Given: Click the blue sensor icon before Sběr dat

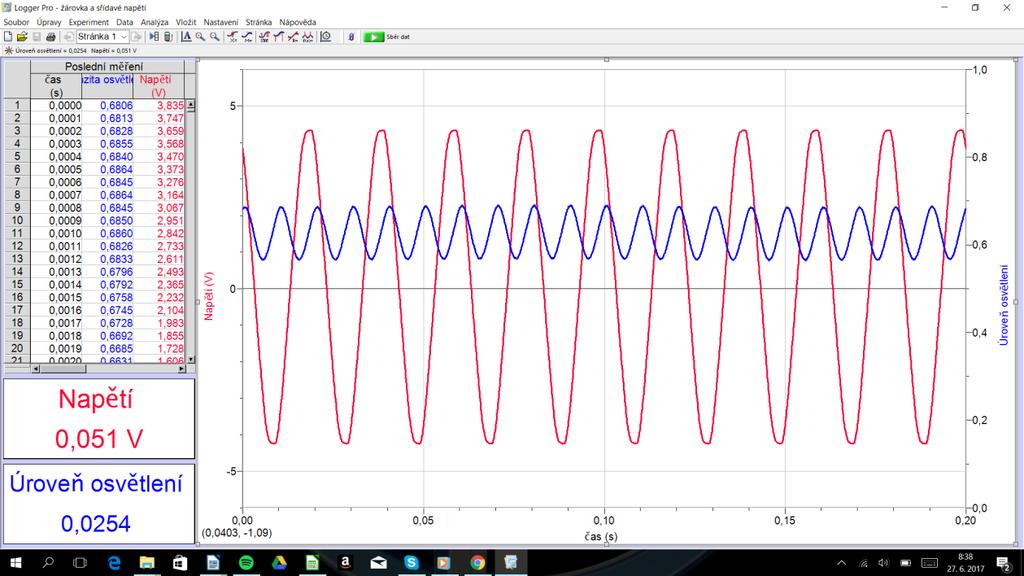Looking at the screenshot, I should point(351,37).
